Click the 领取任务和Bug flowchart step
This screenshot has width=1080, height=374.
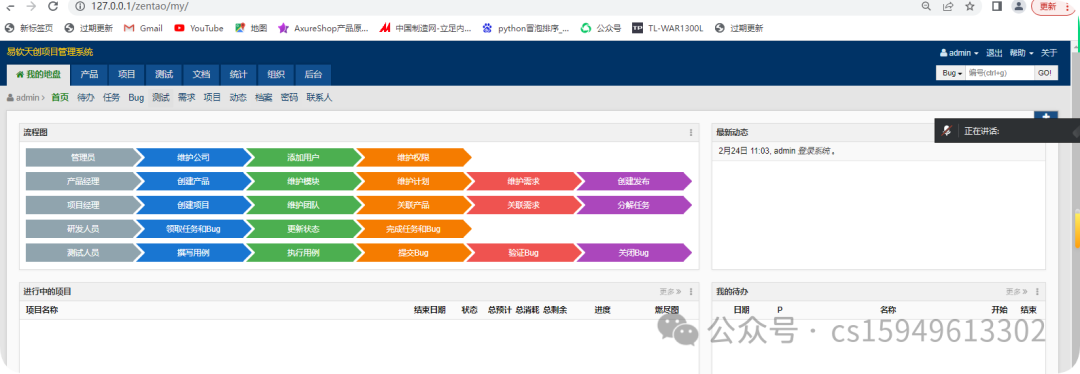pos(193,229)
